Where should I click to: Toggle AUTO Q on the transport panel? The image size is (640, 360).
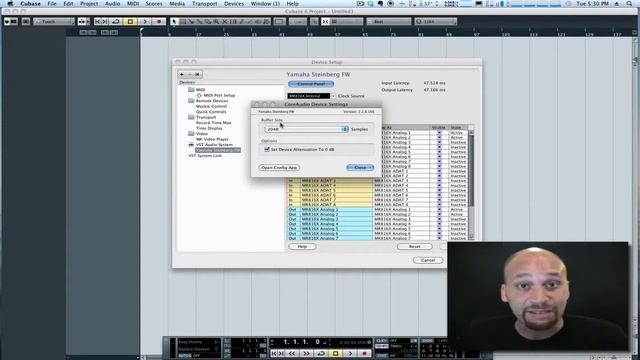pyautogui.click(x=185, y=355)
